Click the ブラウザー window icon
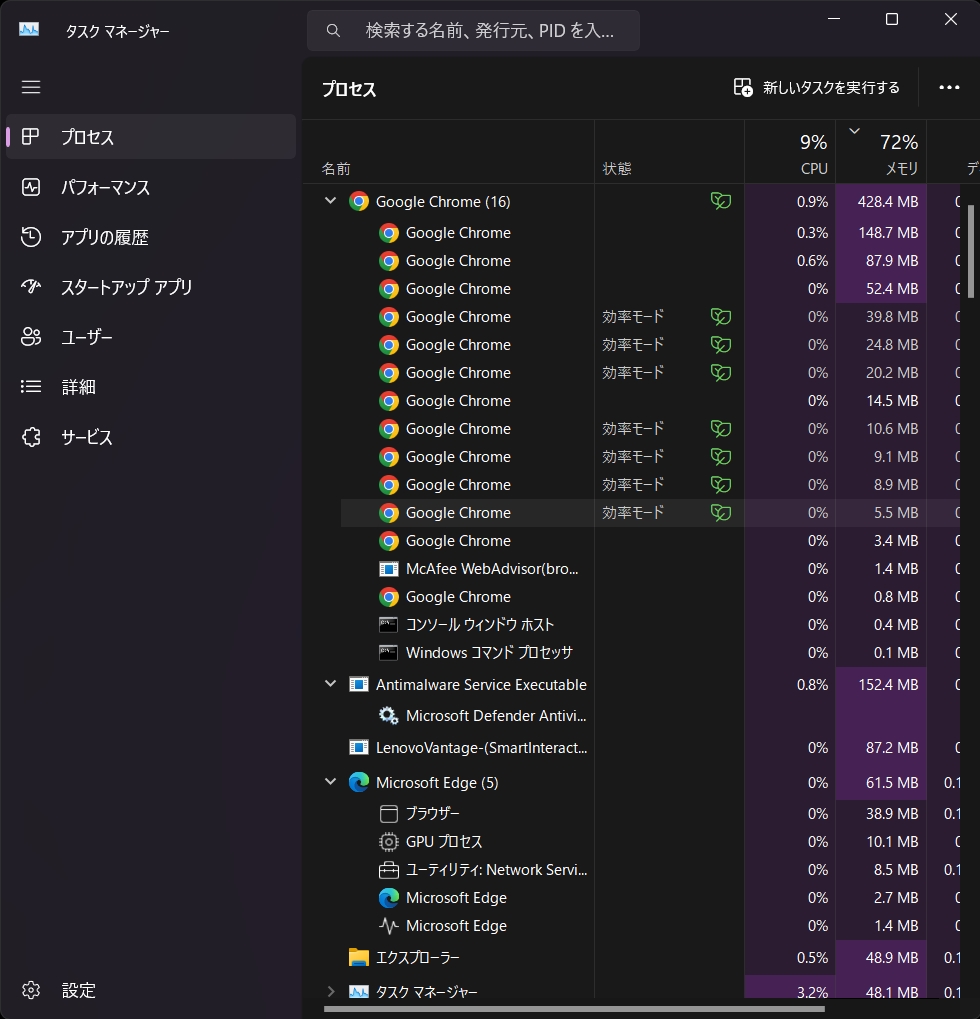Image resolution: width=980 pixels, height=1019 pixels. point(389,814)
